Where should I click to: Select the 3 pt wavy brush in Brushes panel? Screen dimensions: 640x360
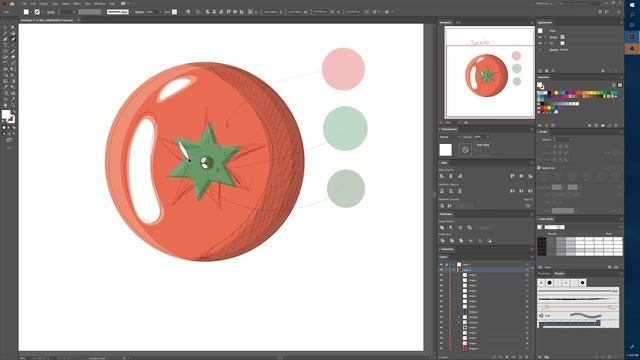578,316
